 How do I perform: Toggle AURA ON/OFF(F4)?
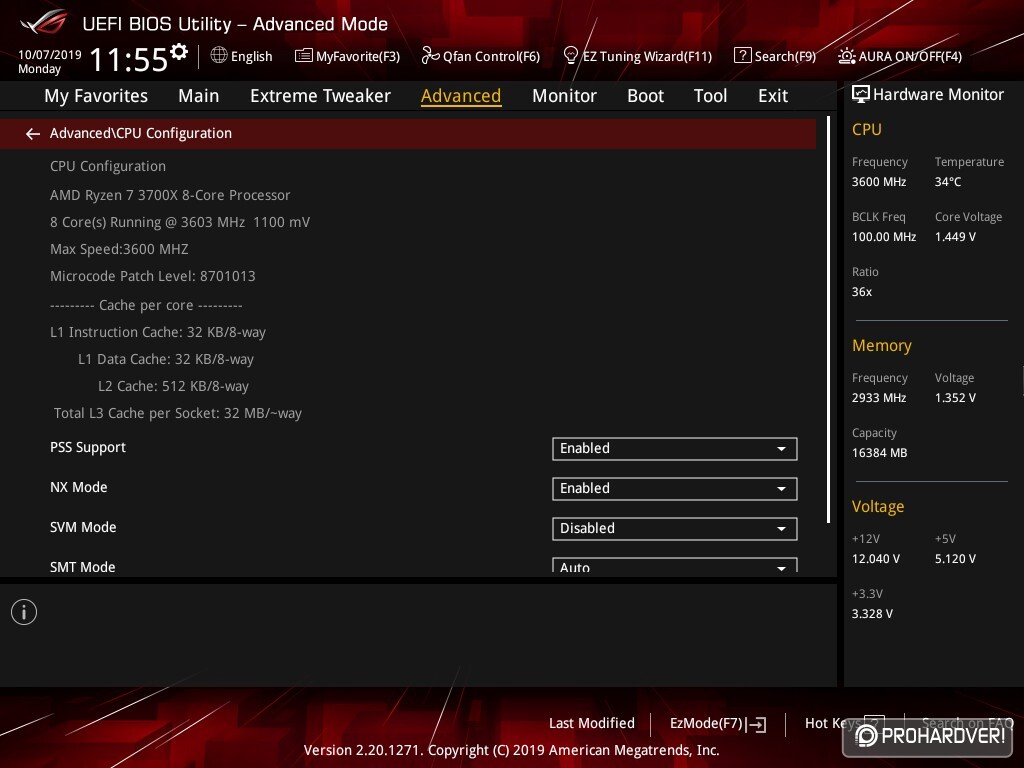[900, 56]
